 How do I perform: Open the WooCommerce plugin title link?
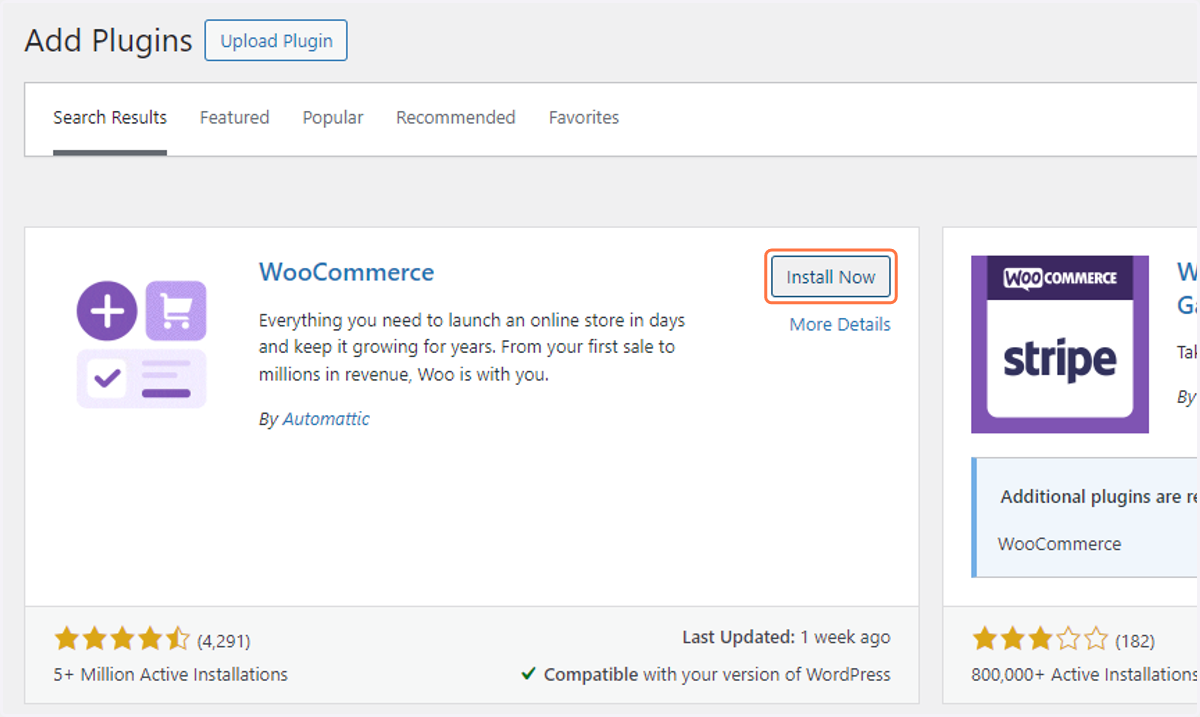346,272
